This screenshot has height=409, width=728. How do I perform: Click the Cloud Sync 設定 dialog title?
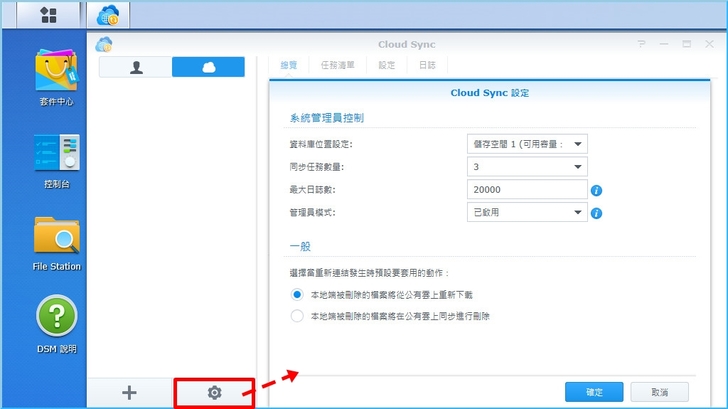click(x=489, y=93)
